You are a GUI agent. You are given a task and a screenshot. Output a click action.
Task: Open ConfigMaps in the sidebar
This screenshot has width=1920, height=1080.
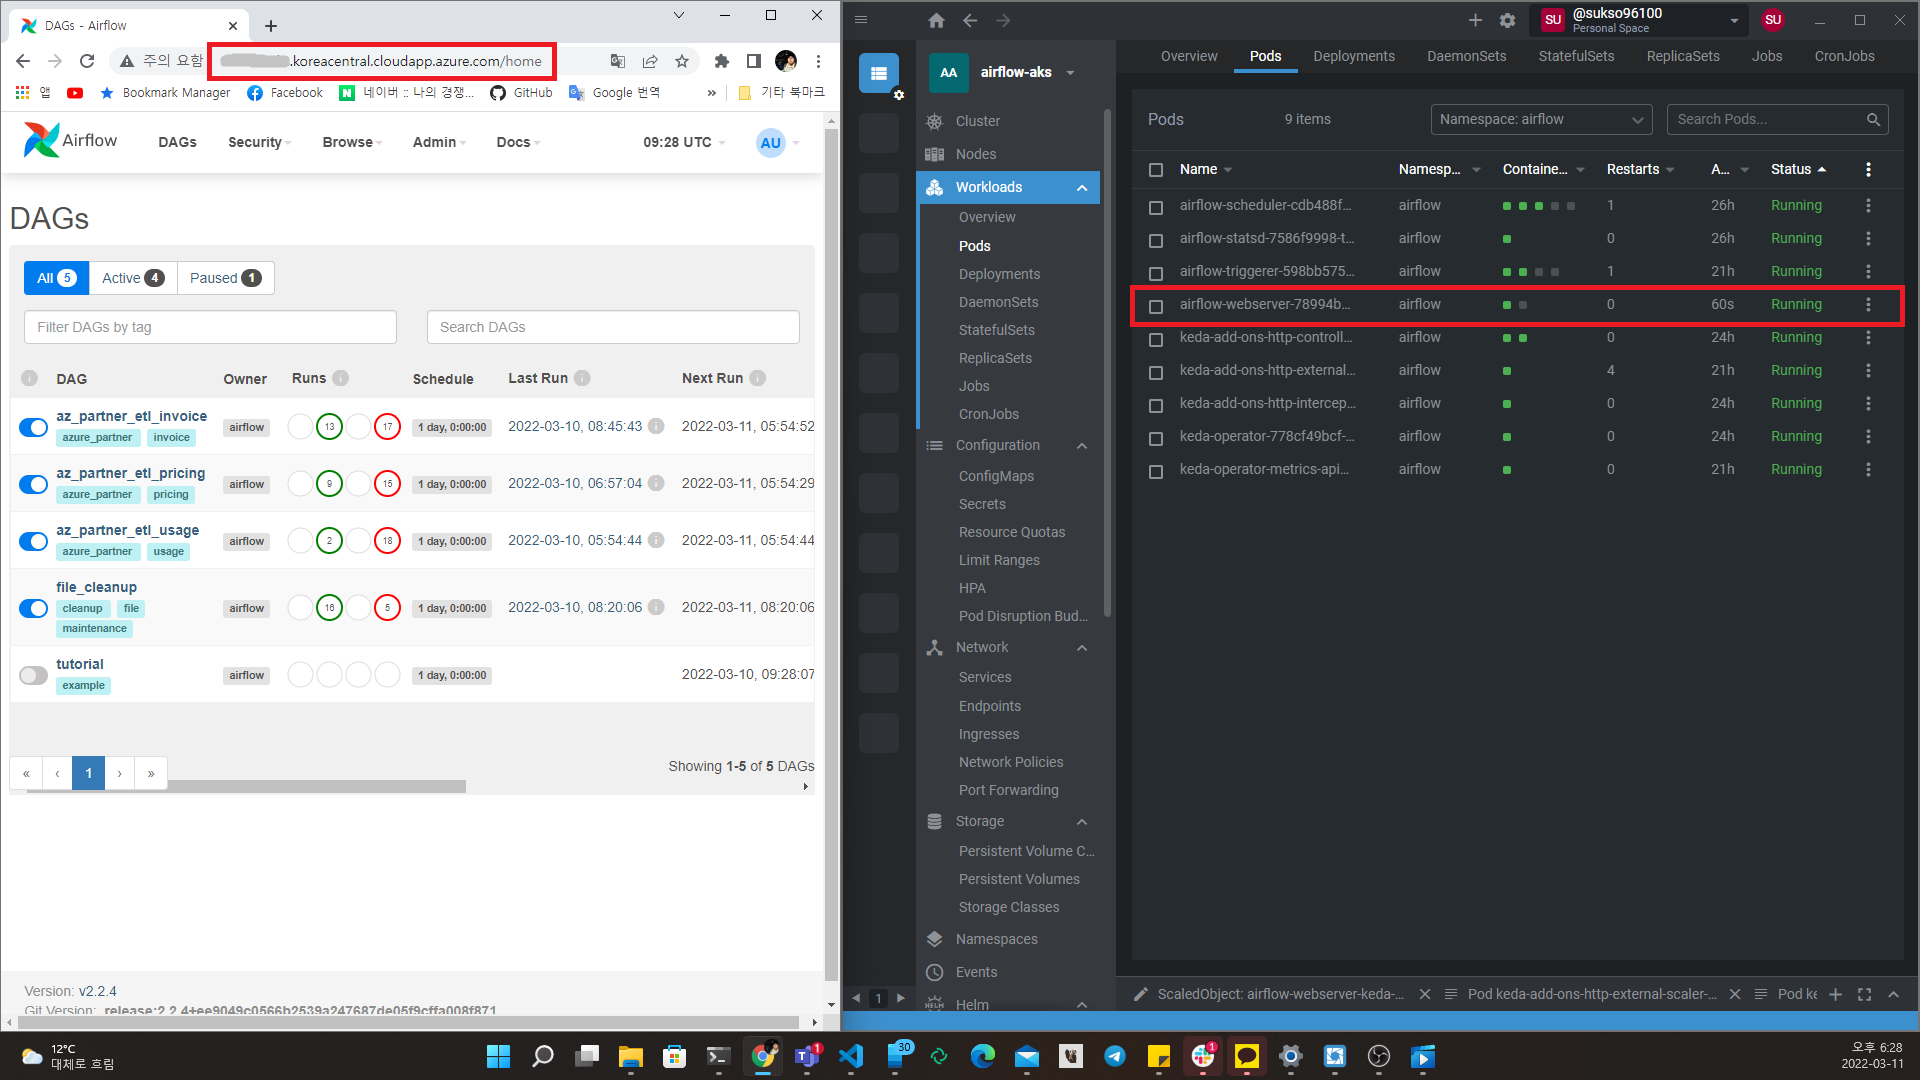(996, 476)
